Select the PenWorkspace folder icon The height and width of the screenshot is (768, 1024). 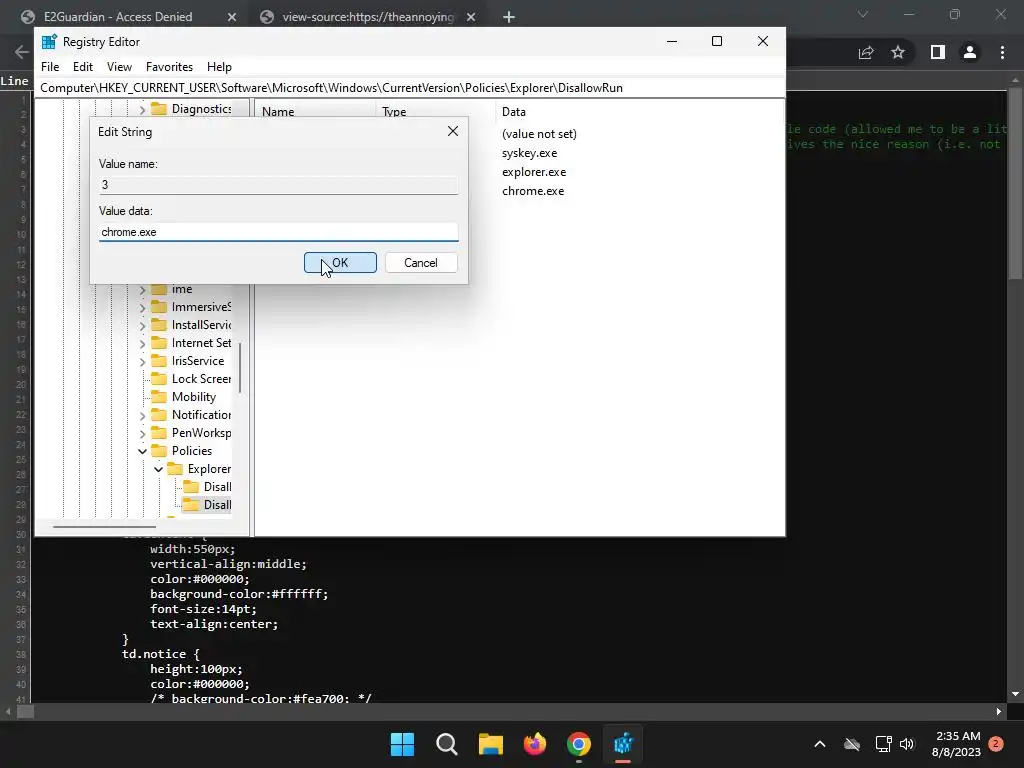159,432
